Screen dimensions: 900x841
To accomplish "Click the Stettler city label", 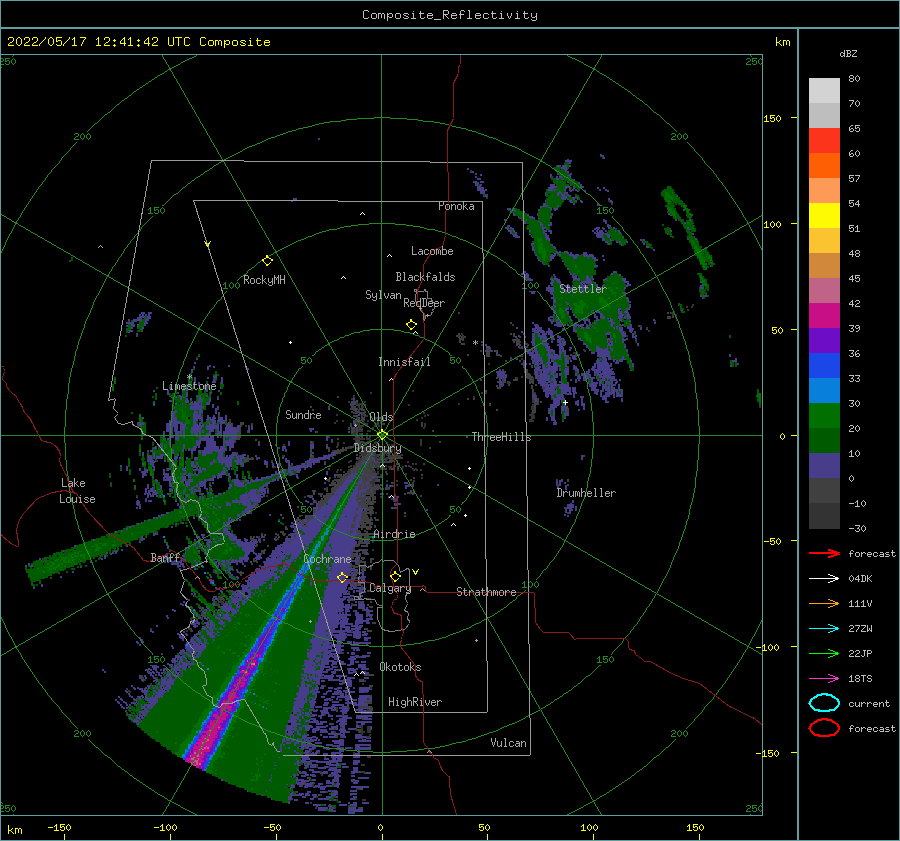I will [583, 289].
